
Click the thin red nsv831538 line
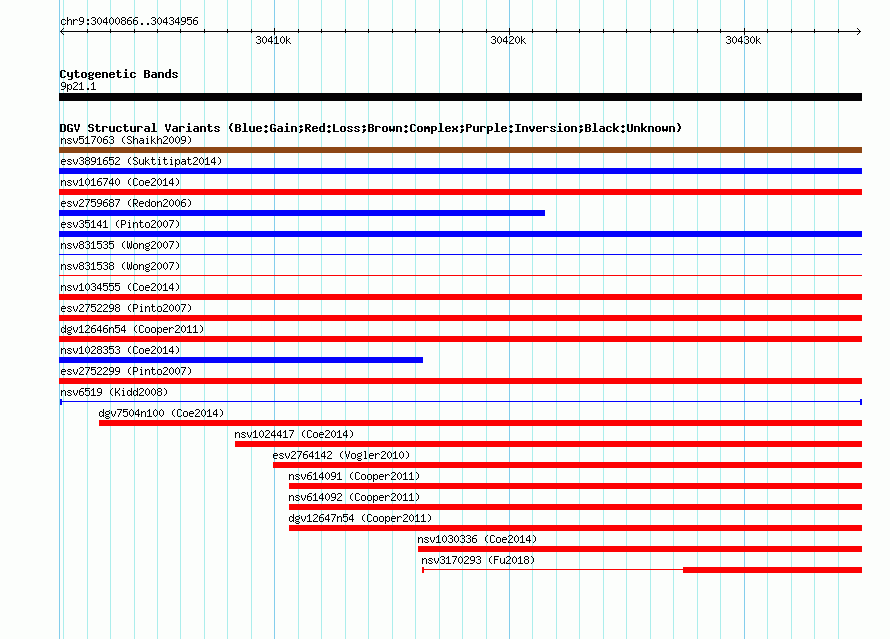click(460, 275)
